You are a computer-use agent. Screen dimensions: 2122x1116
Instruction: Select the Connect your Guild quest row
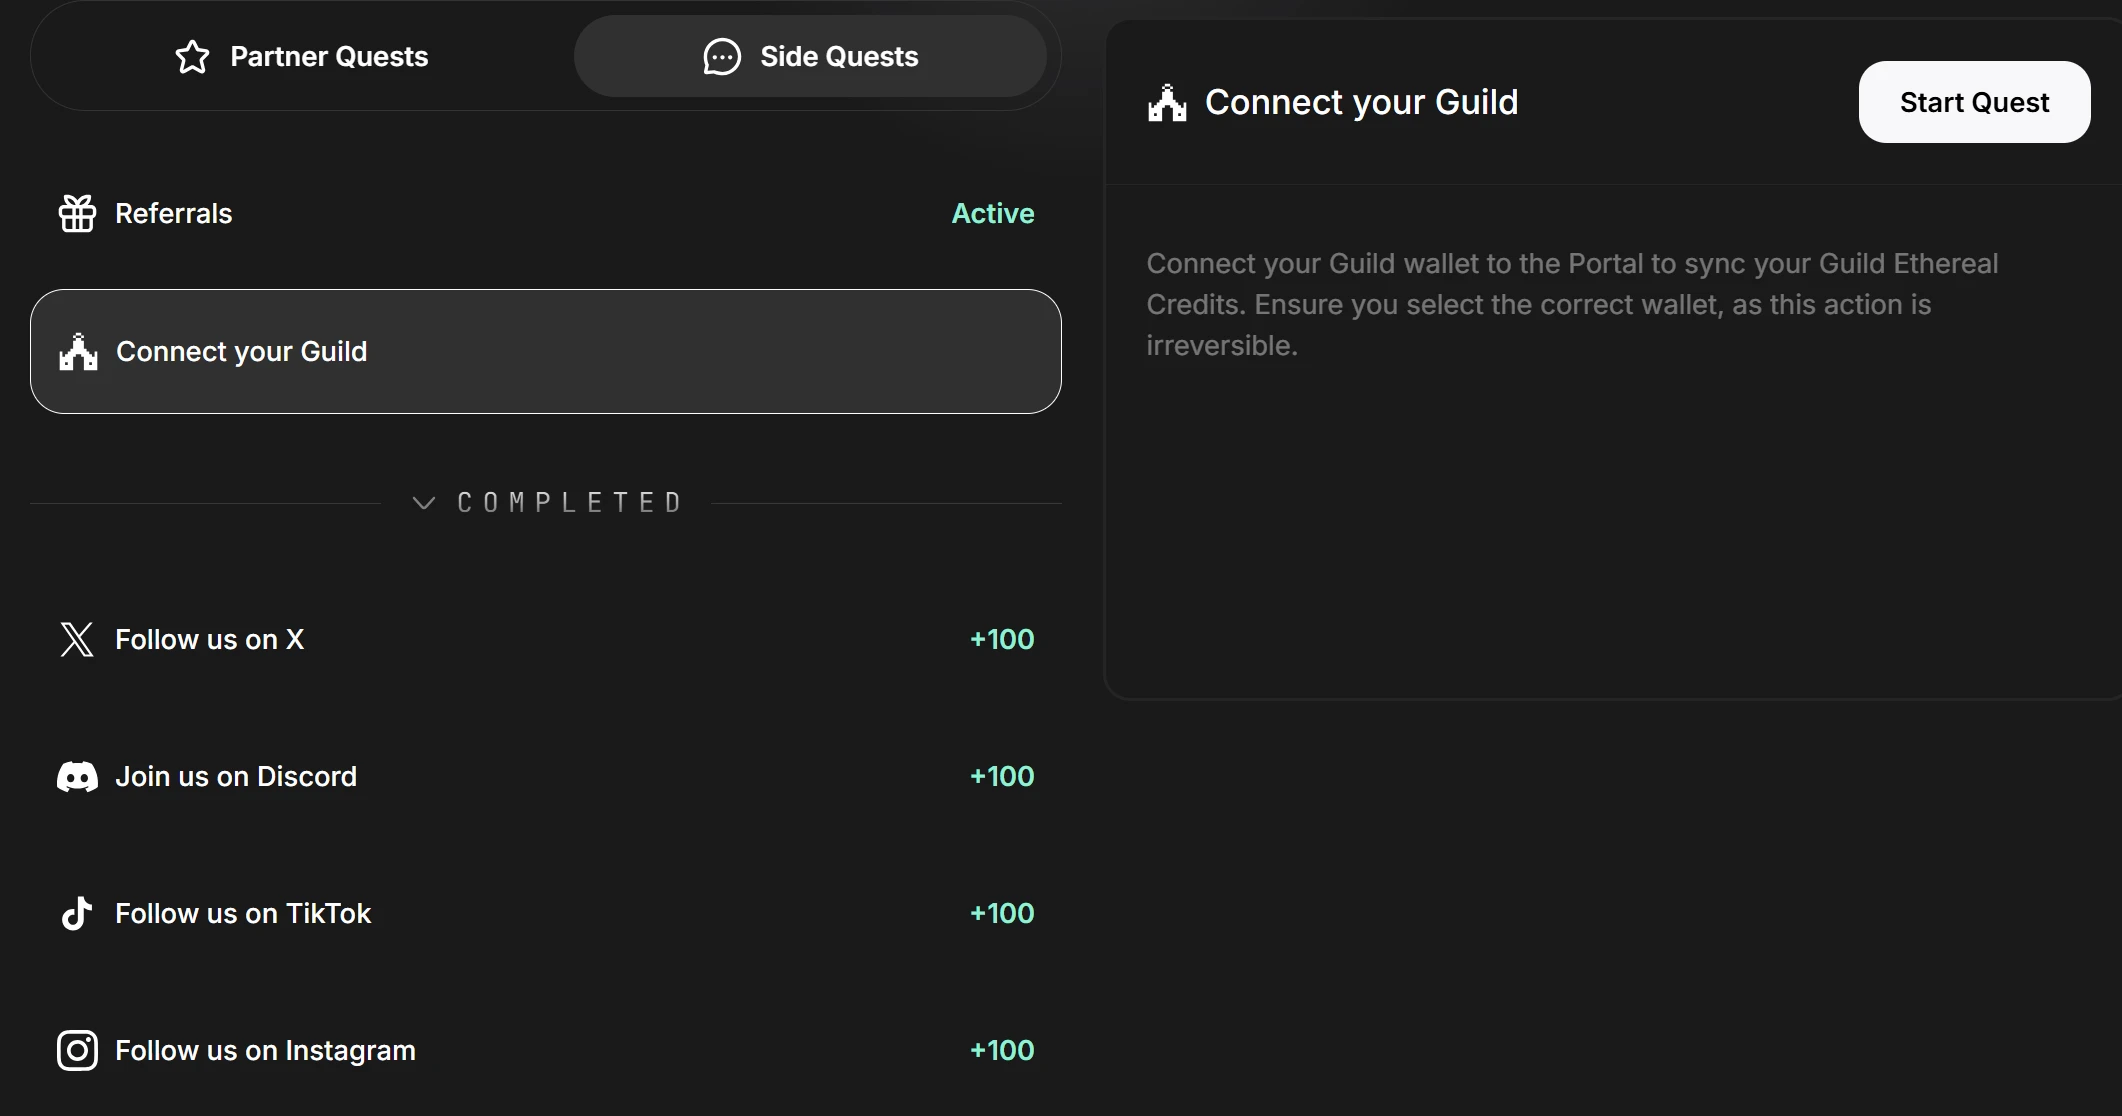(545, 352)
